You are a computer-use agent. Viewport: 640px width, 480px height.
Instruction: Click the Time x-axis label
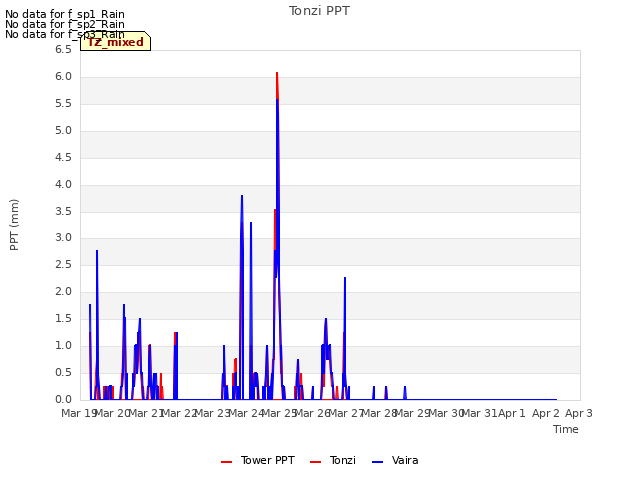(x=566, y=429)
